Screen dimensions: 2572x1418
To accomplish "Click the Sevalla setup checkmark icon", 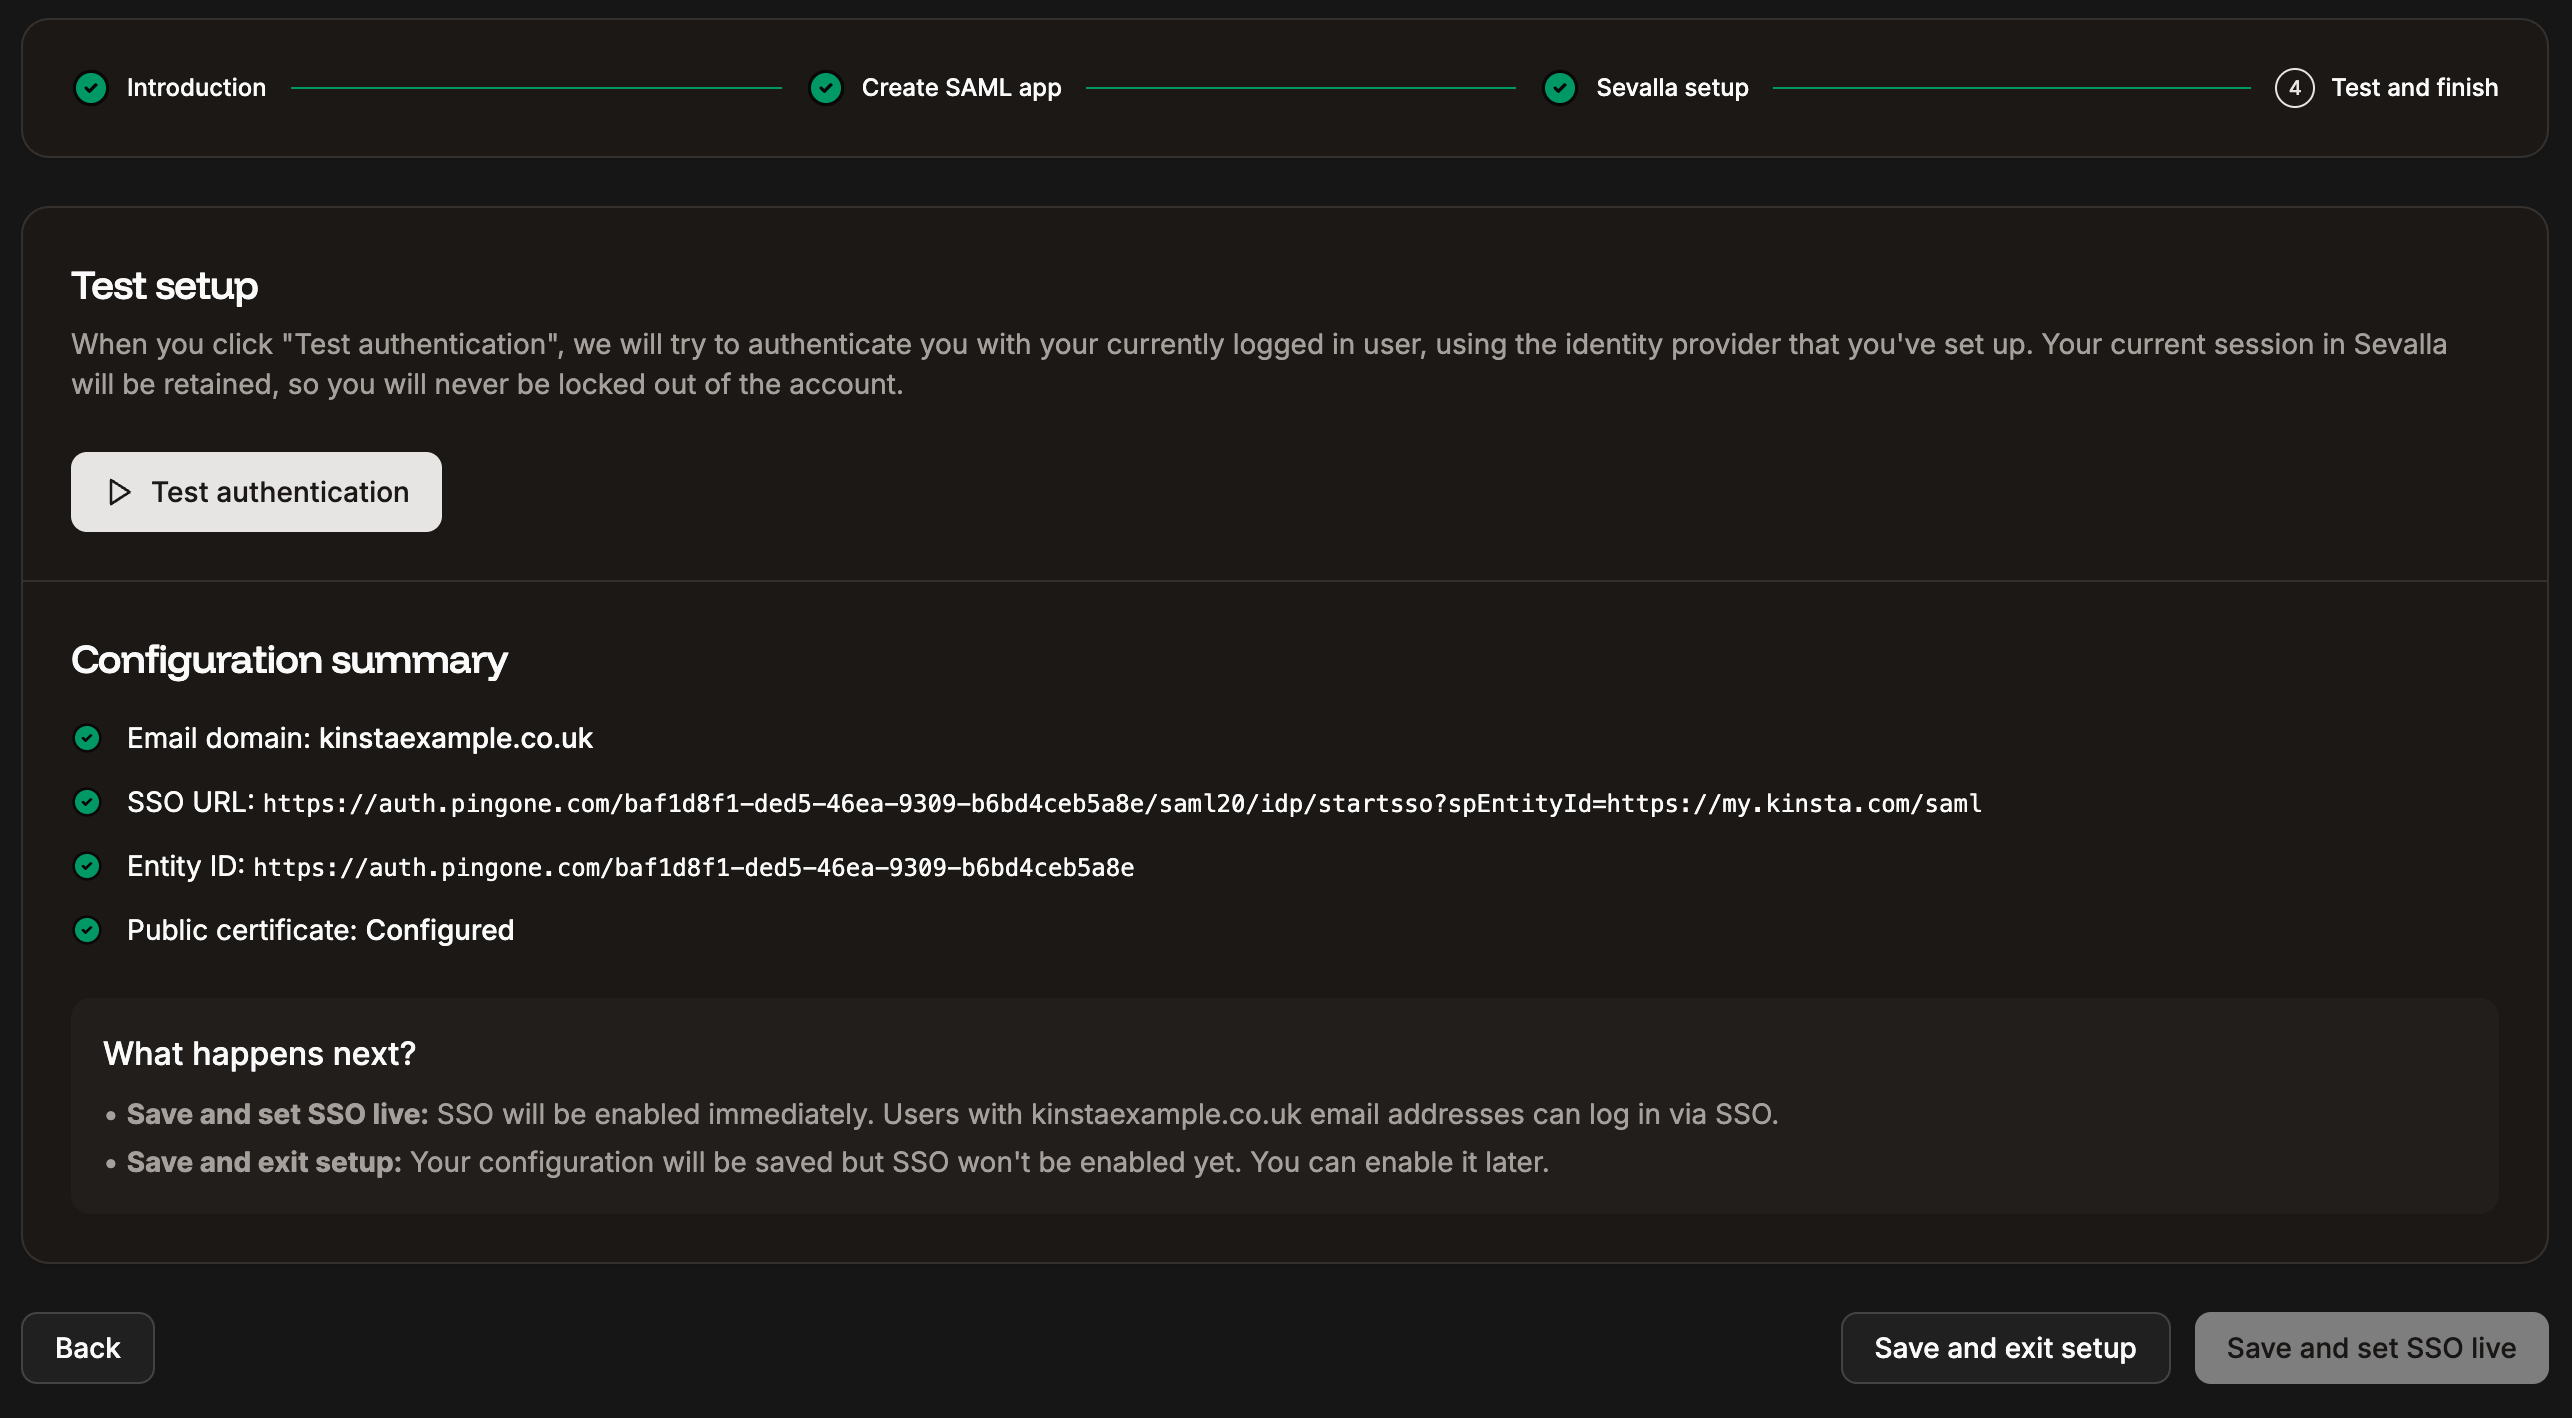I will [x=1561, y=87].
